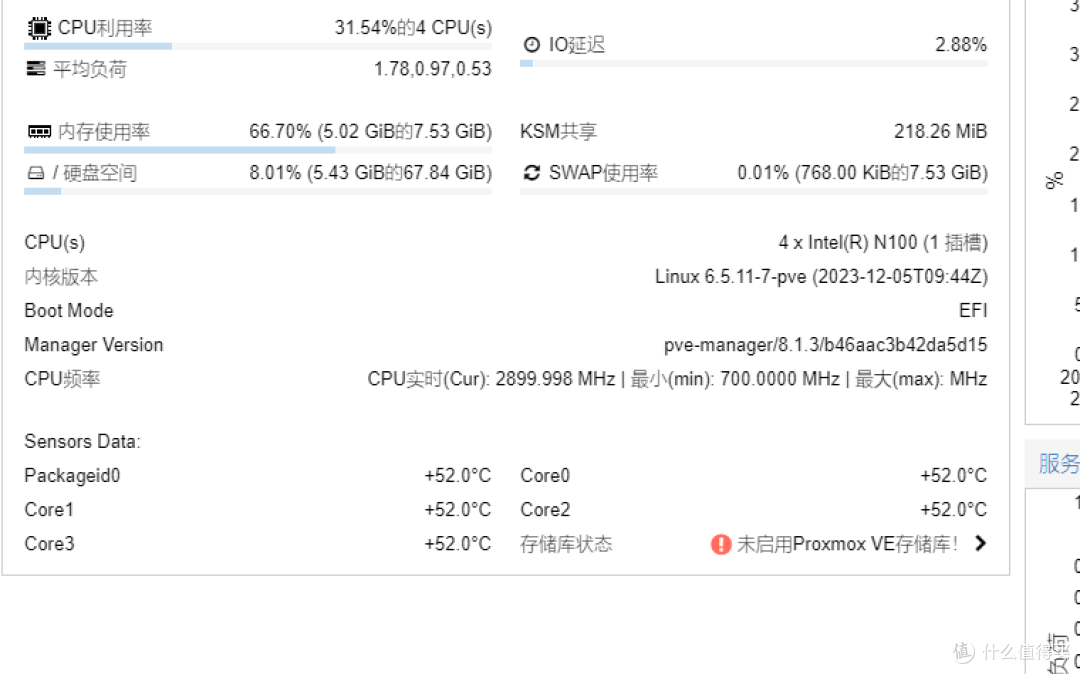Click the memory icon beside 内存使用率
Screen dimensions: 1080x674
coord(38,131)
